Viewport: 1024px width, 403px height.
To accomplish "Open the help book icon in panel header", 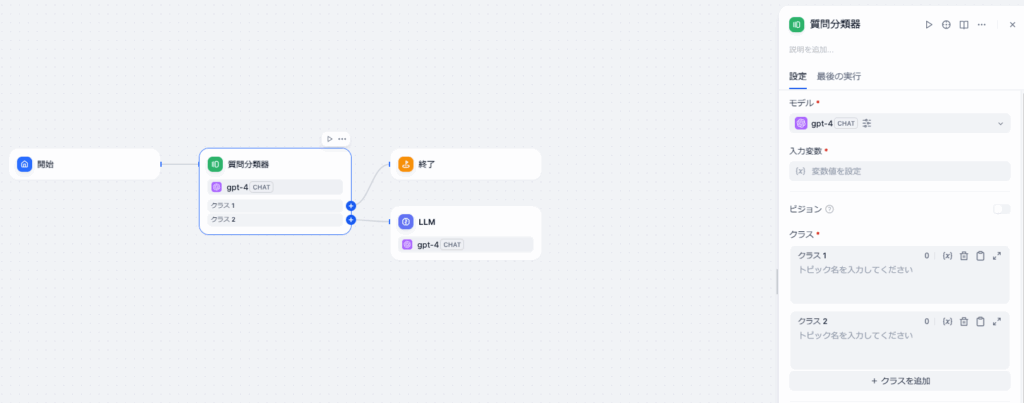I will pyautogui.click(x=964, y=24).
